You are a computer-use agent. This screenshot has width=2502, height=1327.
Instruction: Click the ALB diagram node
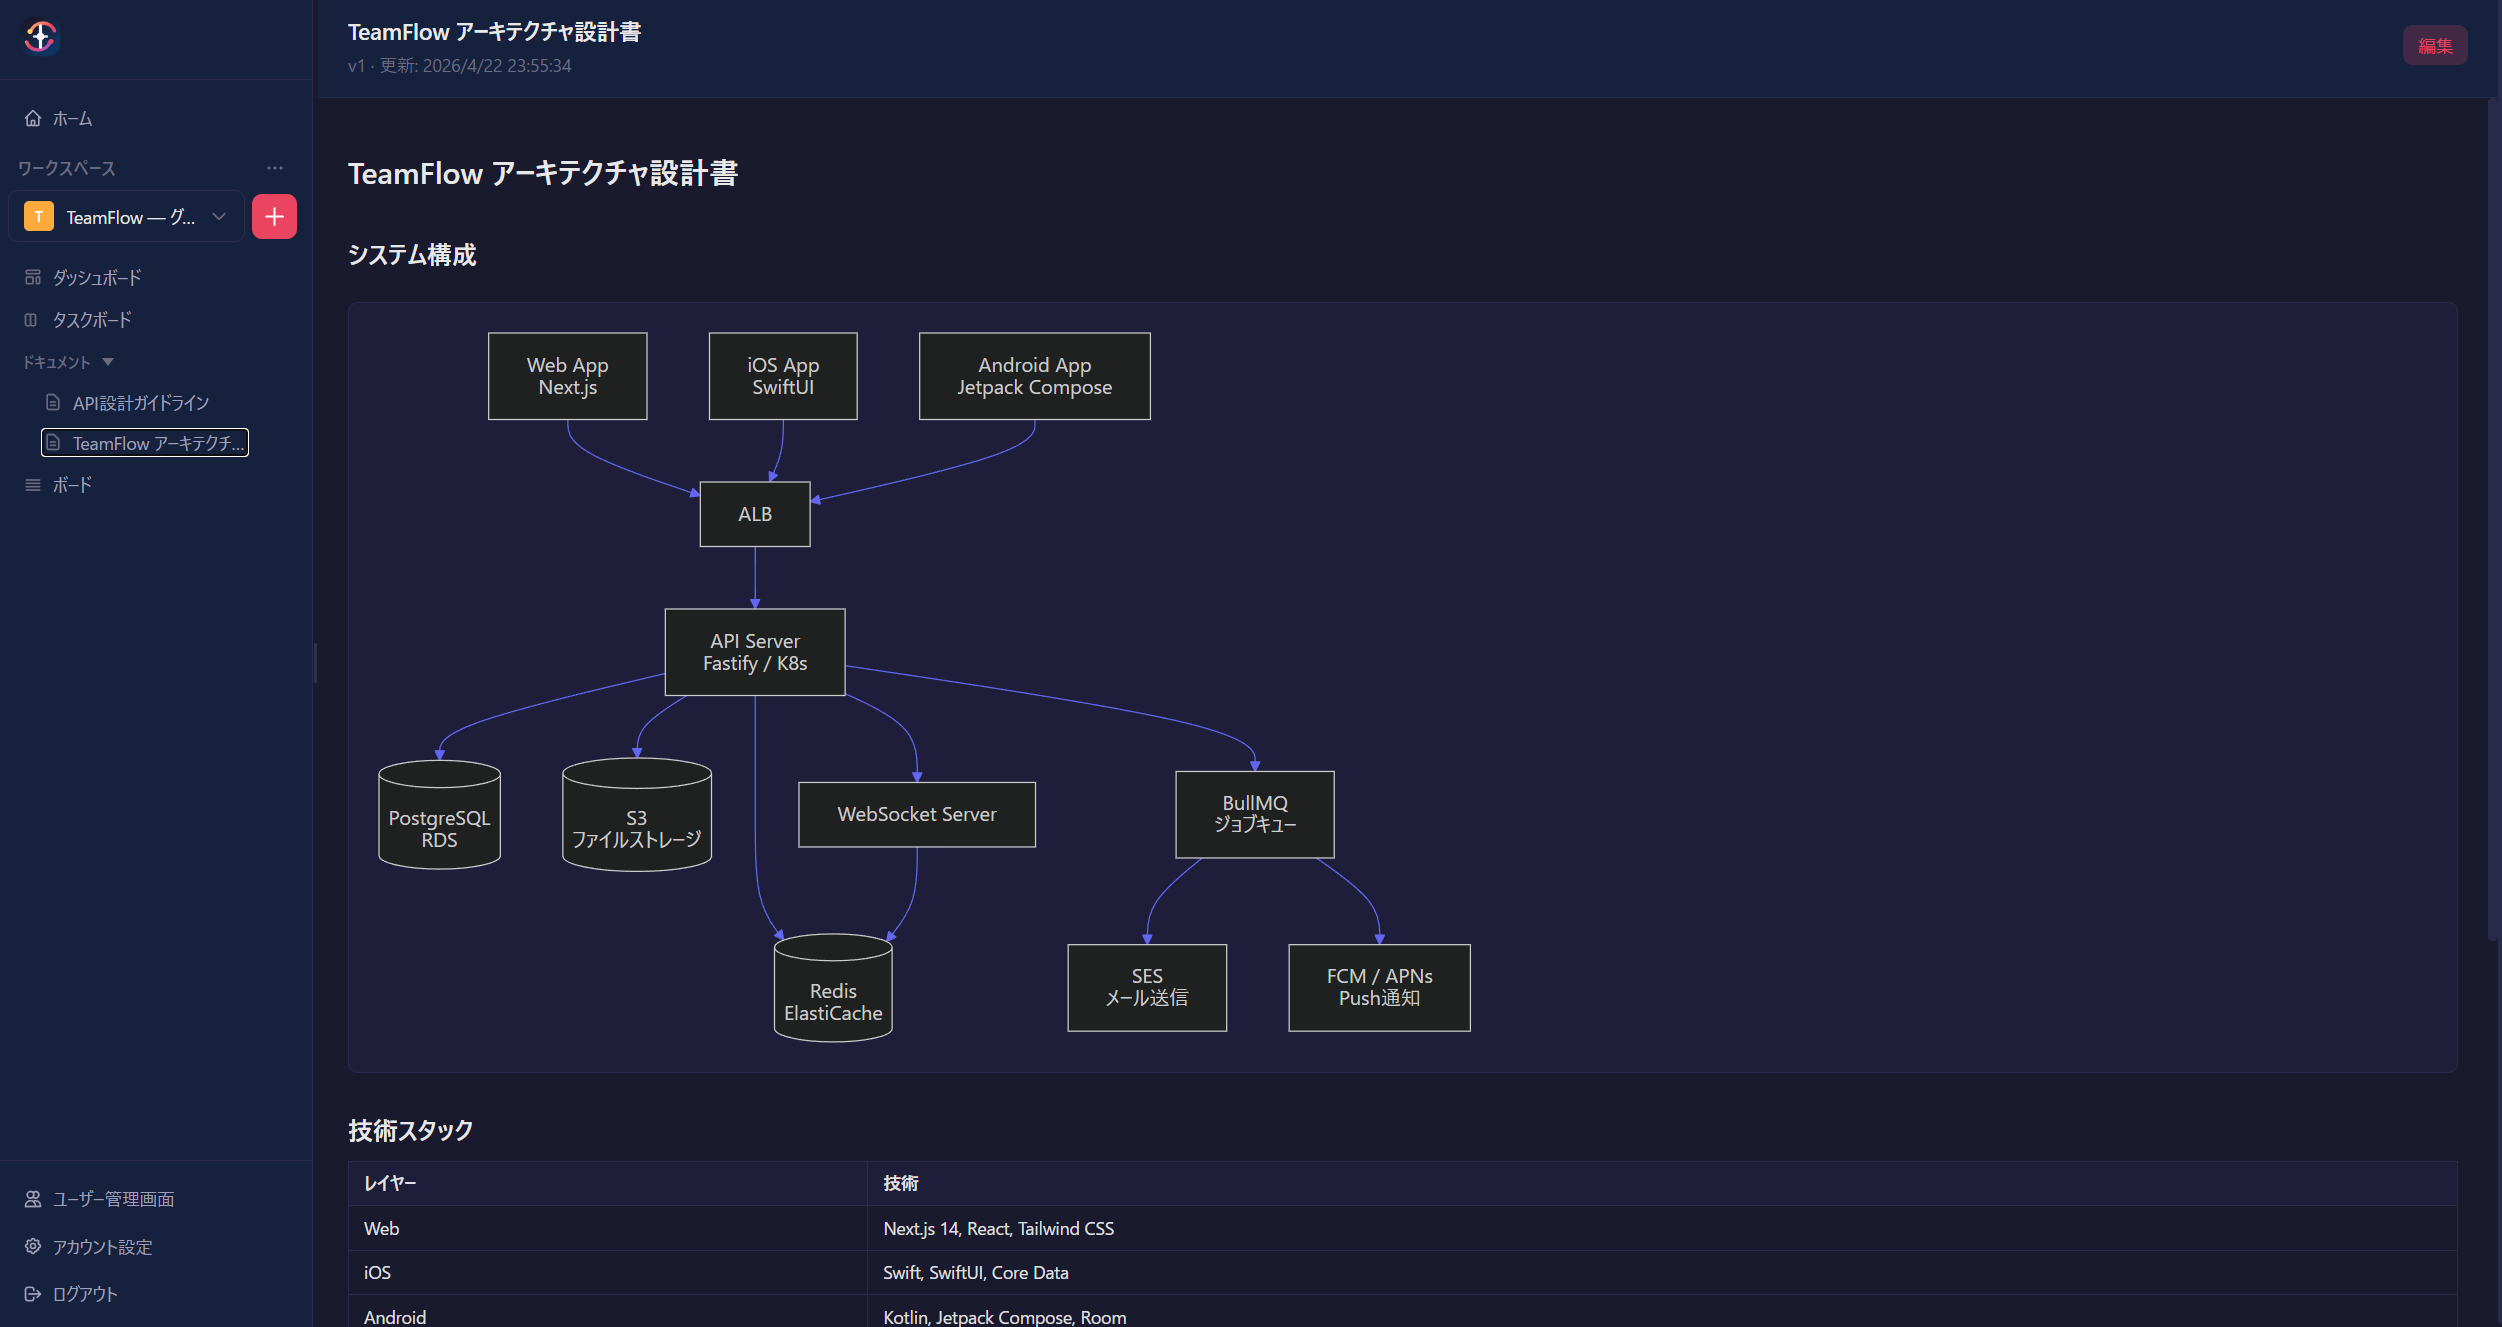(755, 514)
